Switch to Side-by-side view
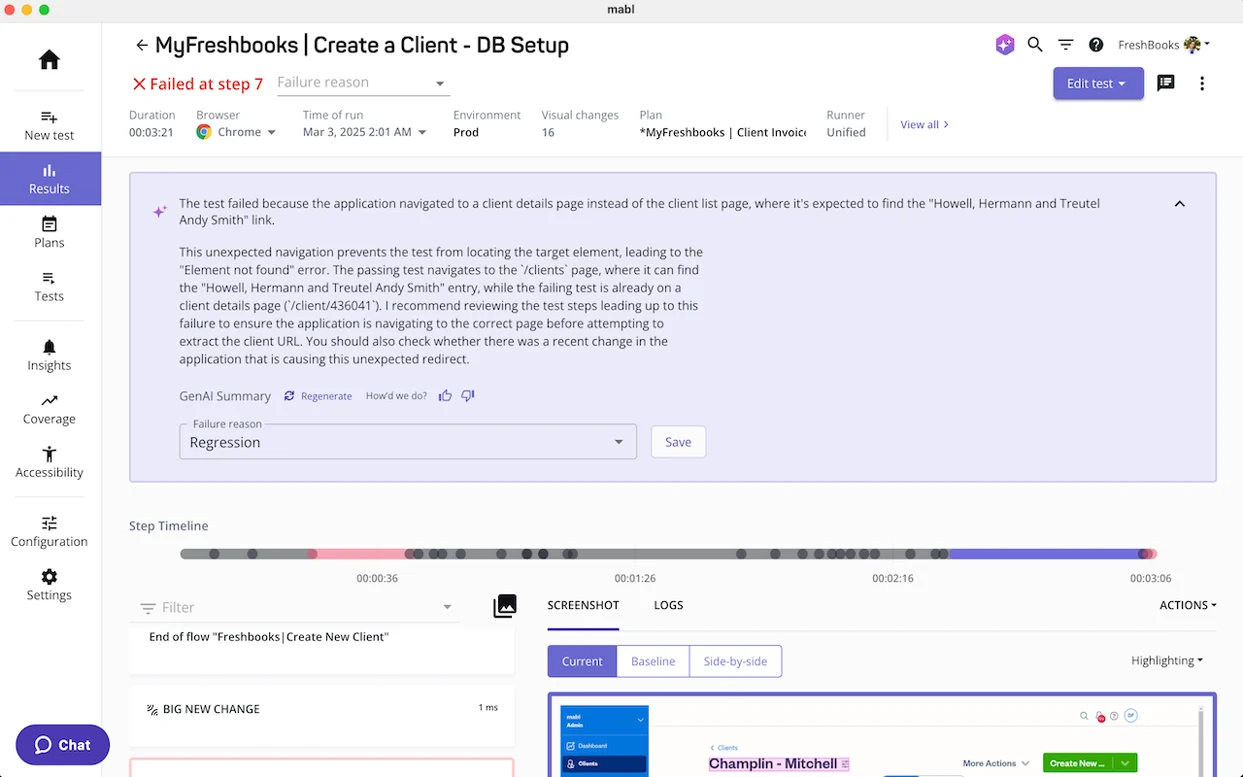The width and height of the screenshot is (1243, 777). (x=735, y=661)
